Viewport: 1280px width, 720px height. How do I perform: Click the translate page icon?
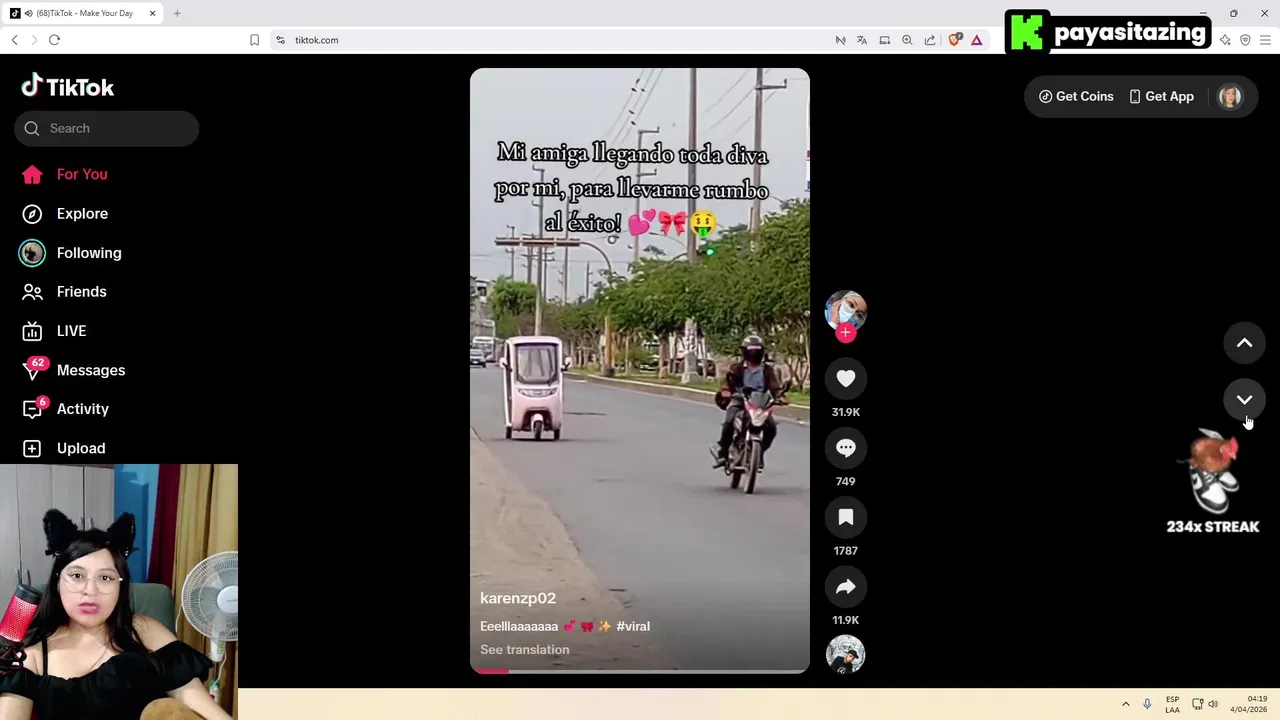tap(862, 40)
